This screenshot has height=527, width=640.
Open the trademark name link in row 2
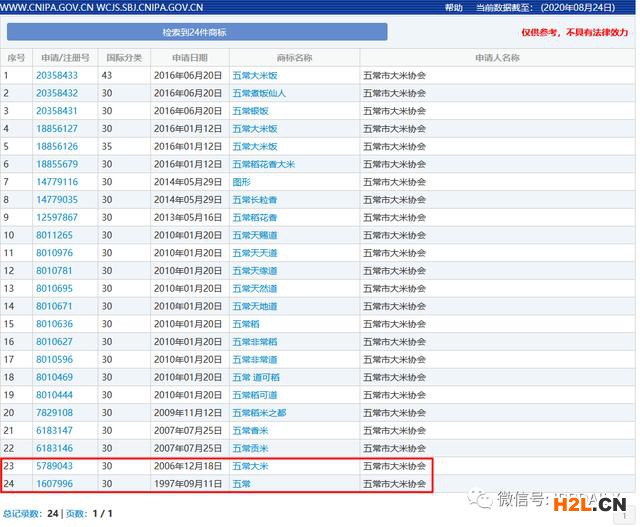tap(259, 93)
